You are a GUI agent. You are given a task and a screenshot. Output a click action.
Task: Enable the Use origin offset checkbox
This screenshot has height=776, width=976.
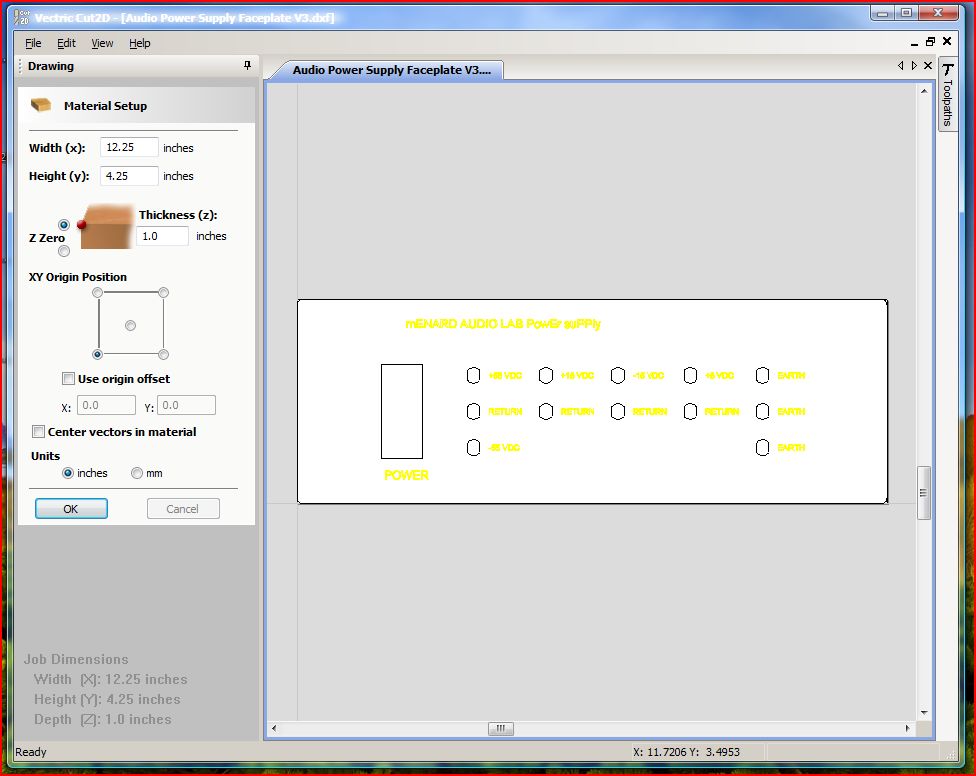pyautogui.click(x=68, y=378)
